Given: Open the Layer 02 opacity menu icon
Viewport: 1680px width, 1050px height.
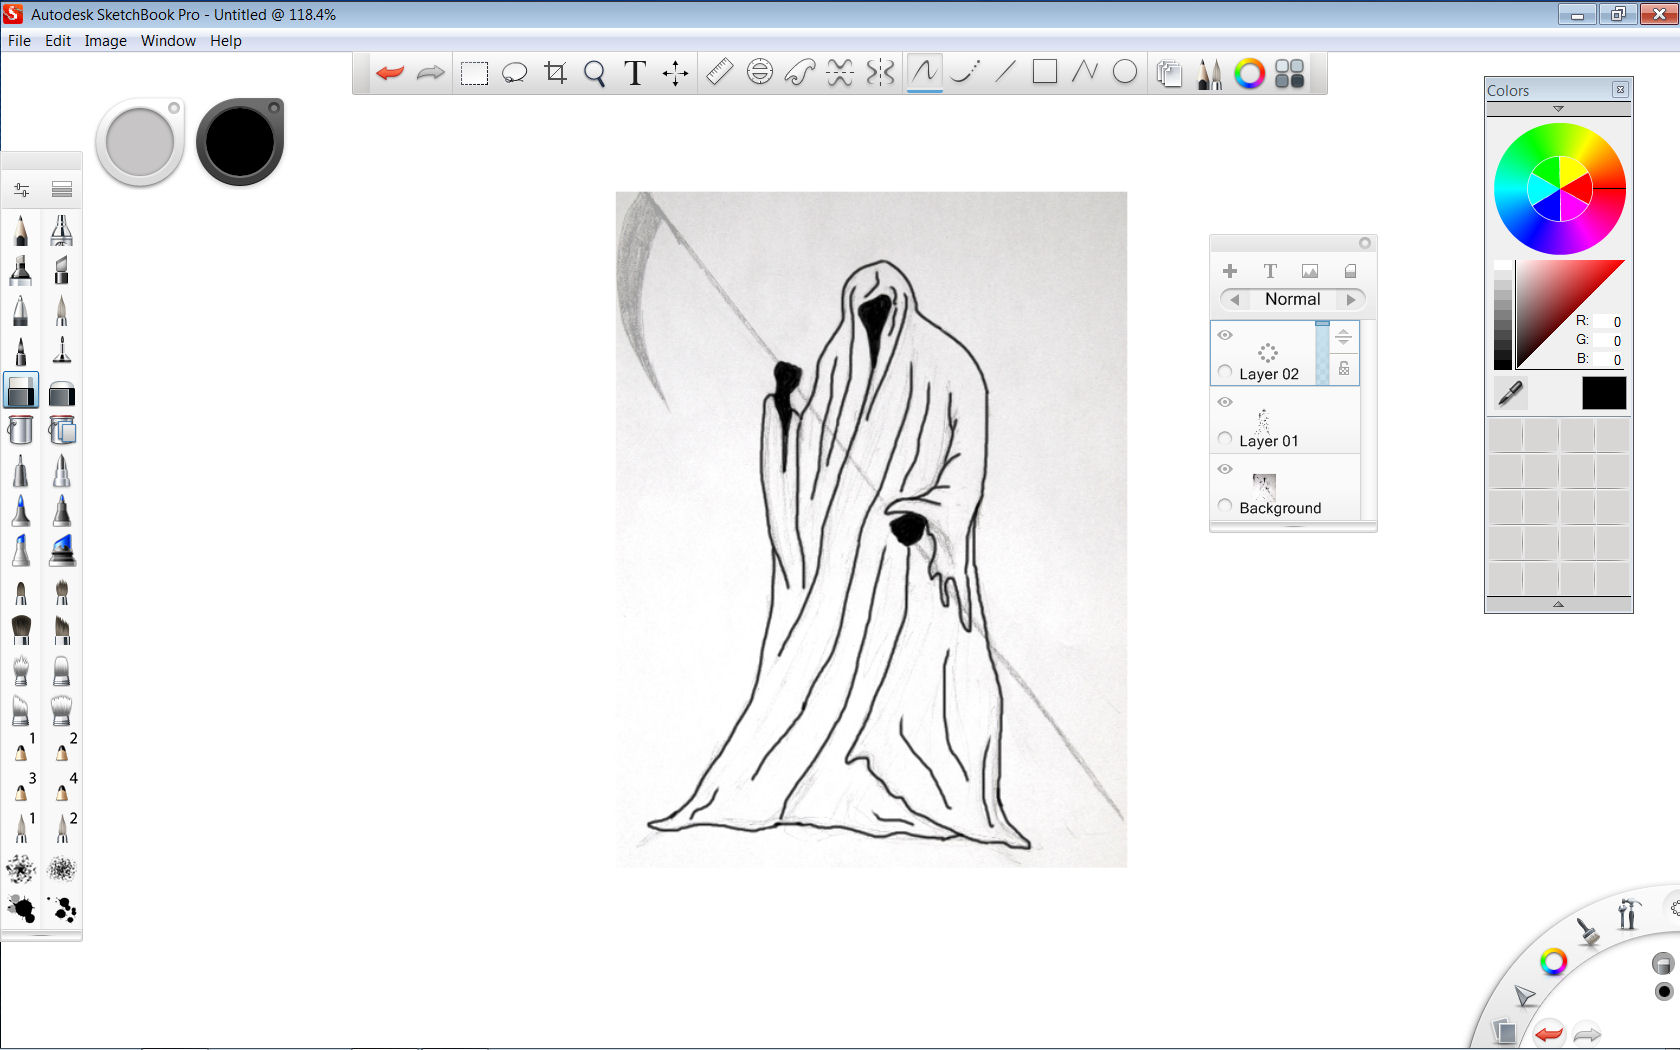Looking at the screenshot, I should click(x=1344, y=337).
